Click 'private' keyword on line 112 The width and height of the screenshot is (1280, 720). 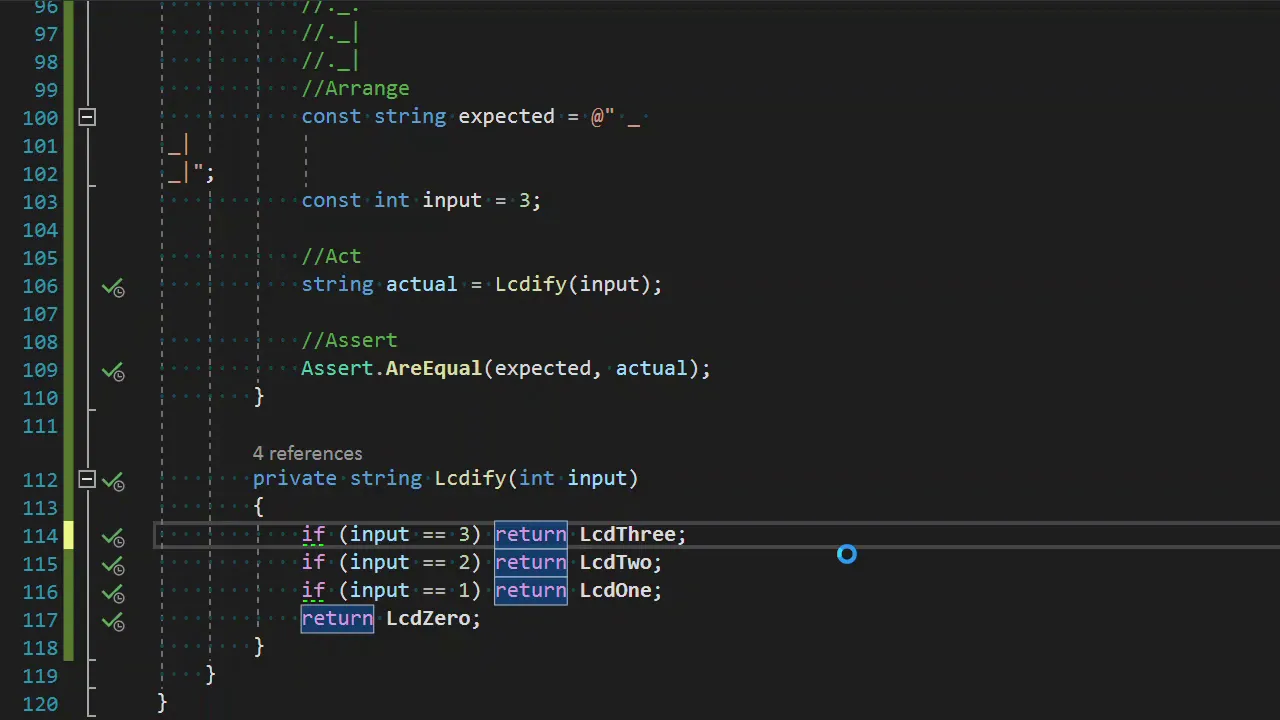point(295,478)
